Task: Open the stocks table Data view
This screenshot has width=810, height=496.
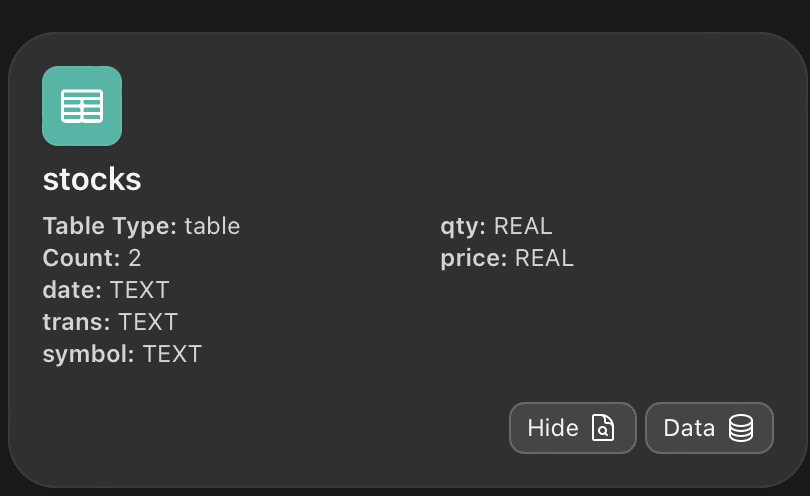Action: [x=709, y=428]
